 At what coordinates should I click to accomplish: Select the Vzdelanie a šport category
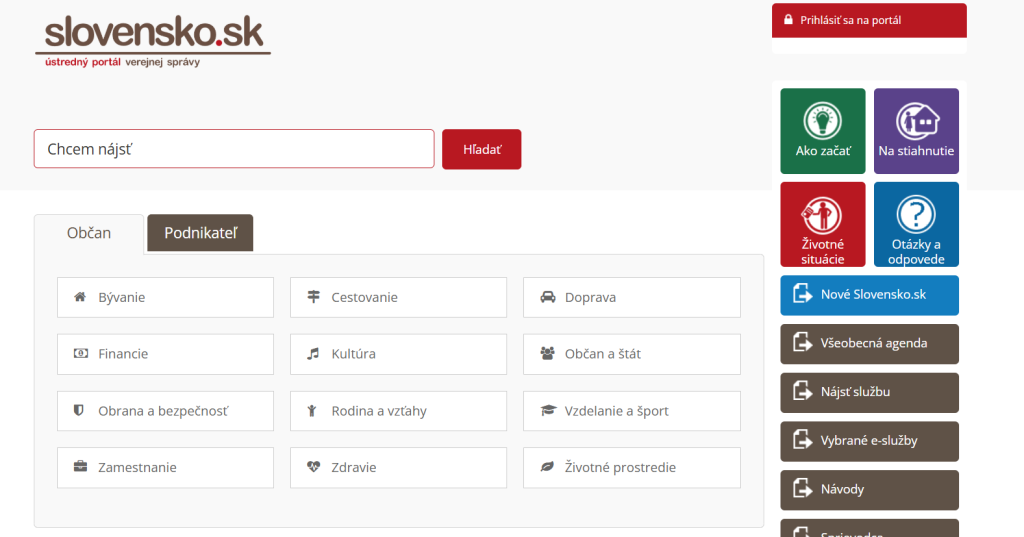pyautogui.click(x=631, y=411)
